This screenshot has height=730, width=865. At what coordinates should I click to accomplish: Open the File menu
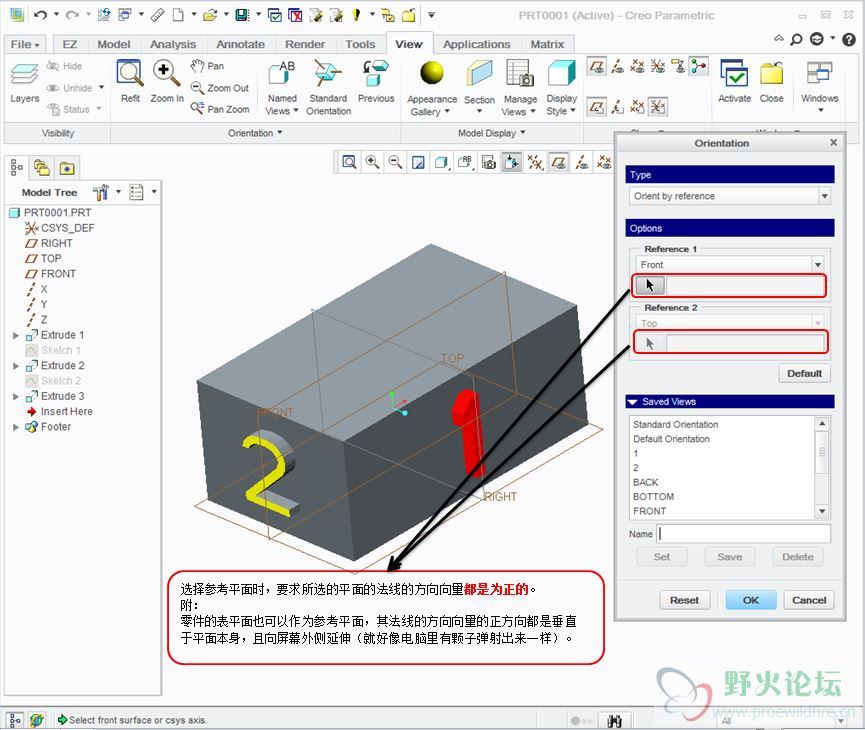coord(24,44)
